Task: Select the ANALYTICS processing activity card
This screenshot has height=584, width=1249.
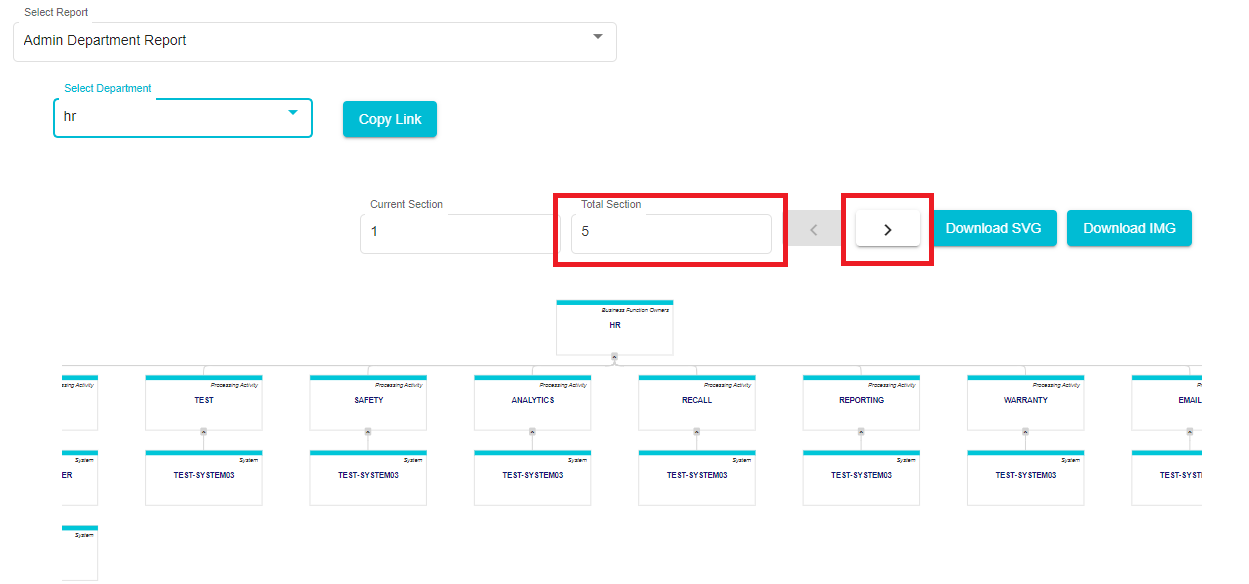Action: point(532,403)
